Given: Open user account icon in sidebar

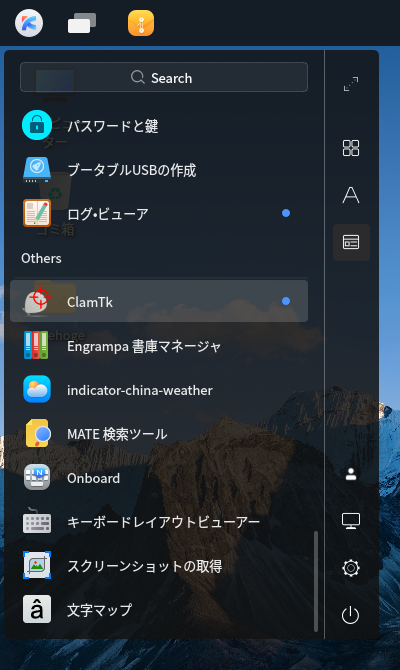Looking at the screenshot, I should coord(351,474).
